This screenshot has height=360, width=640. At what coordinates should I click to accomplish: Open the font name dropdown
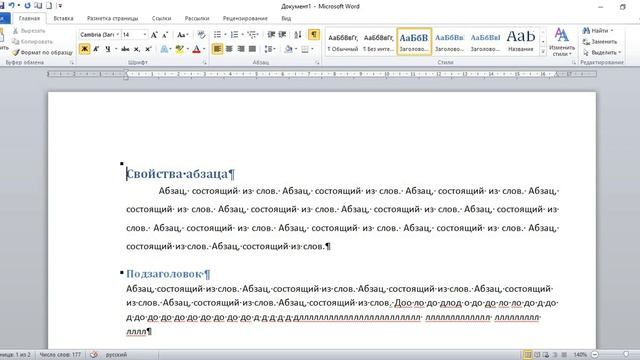118,35
